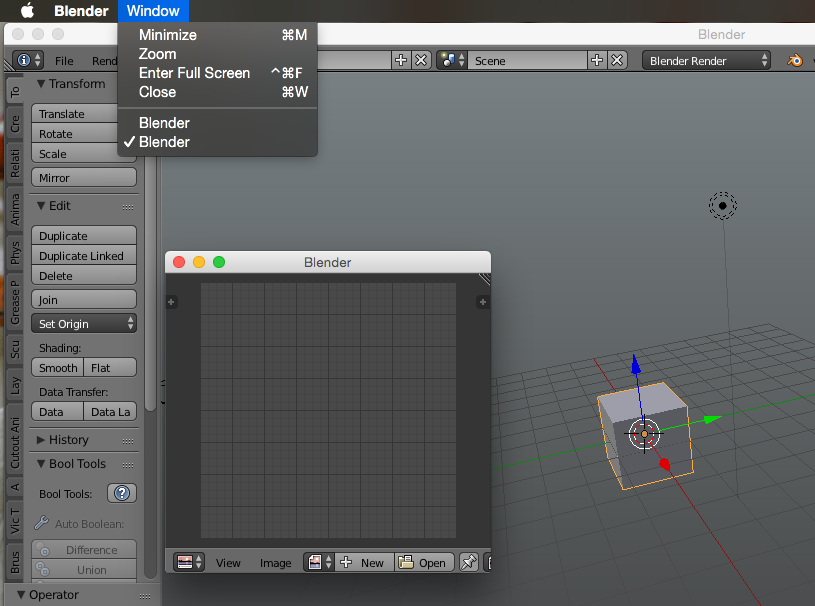Select the checked Blender window entry
Image resolution: width=815 pixels, height=606 pixels.
tap(217, 142)
